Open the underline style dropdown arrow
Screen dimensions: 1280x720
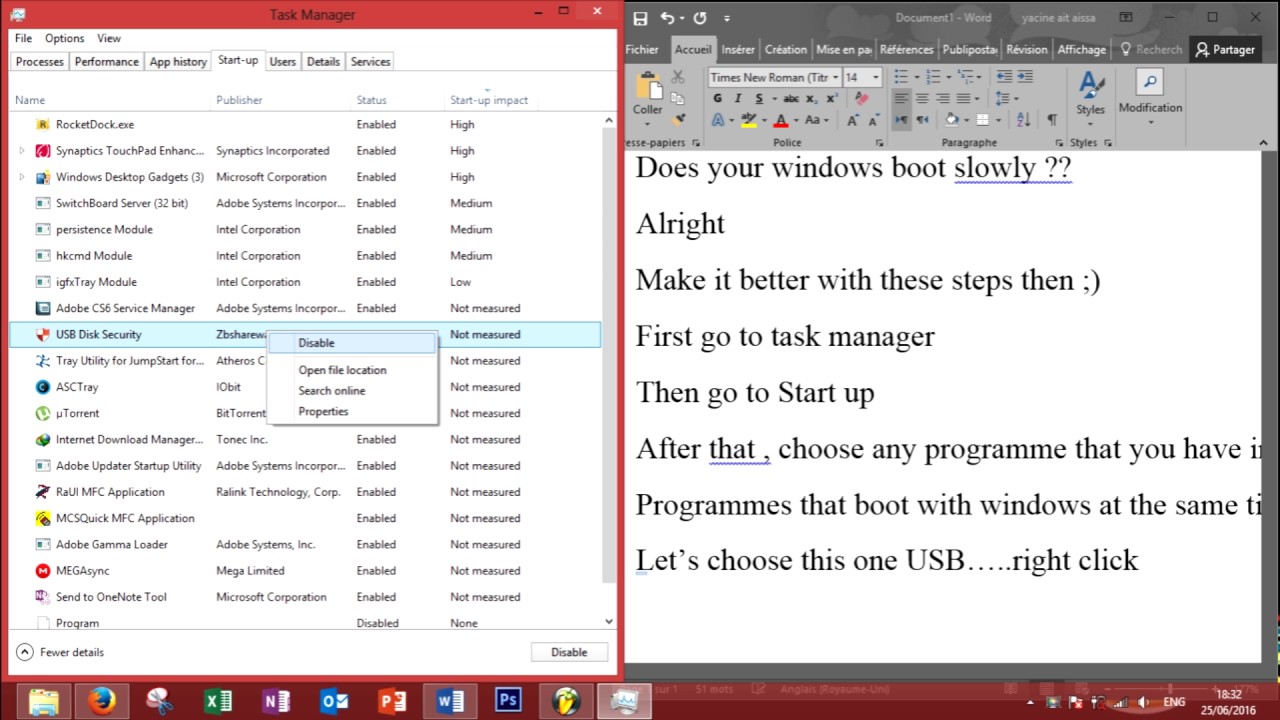tap(773, 98)
